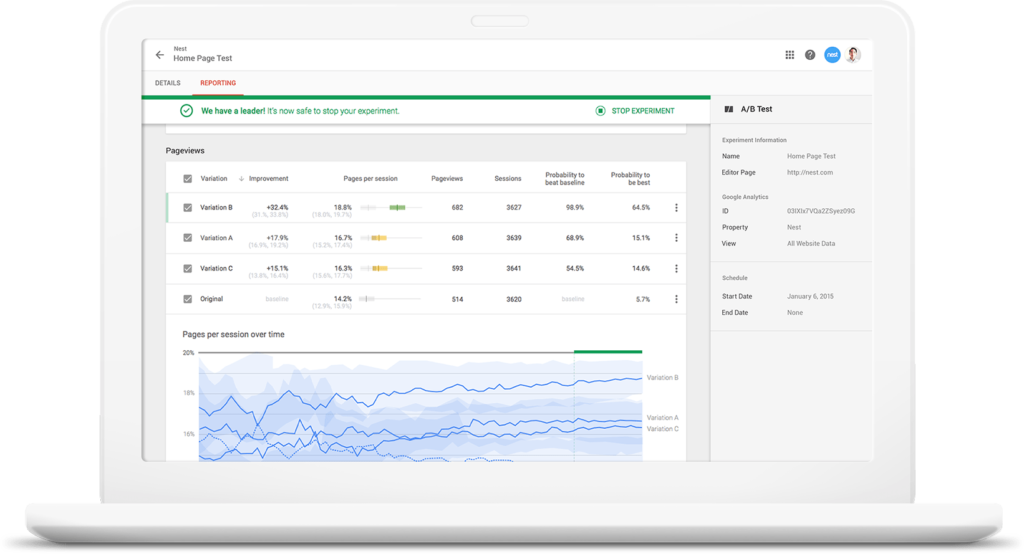
Task: Click the 98.9% probability value
Action: 575,207
